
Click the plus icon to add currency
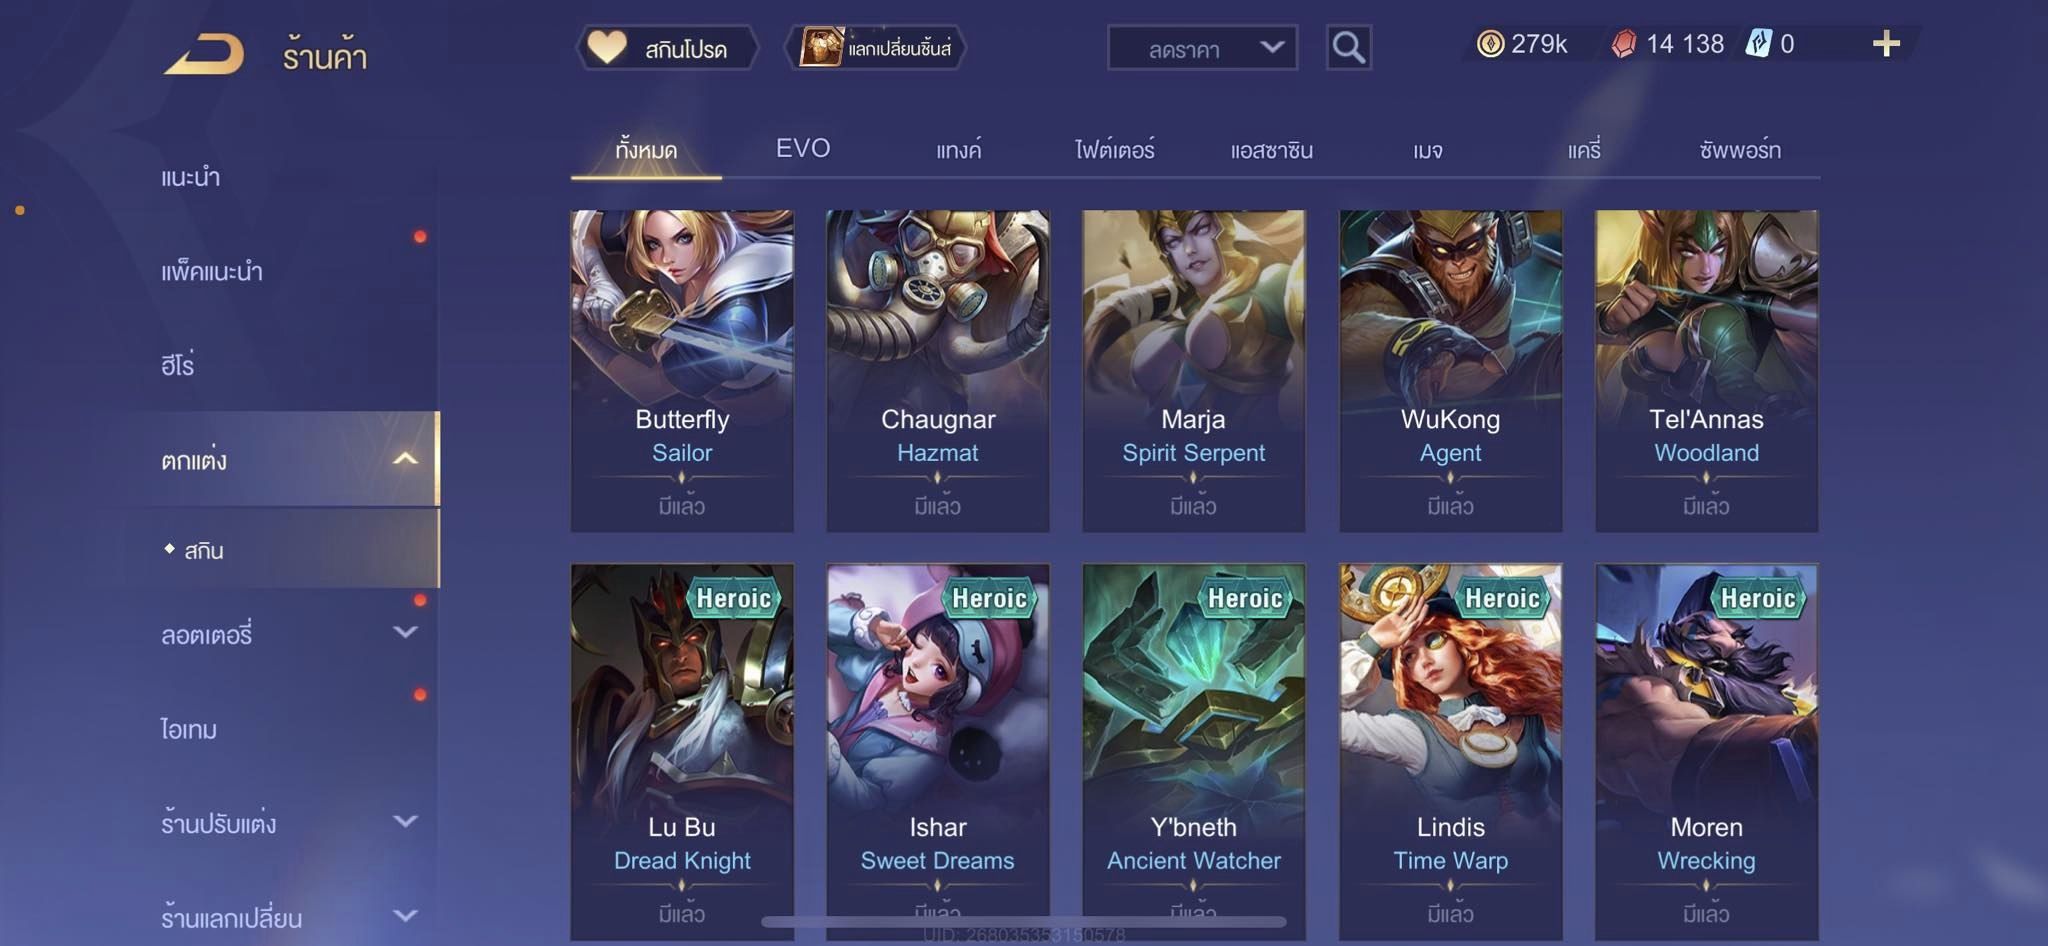point(1886,44)
